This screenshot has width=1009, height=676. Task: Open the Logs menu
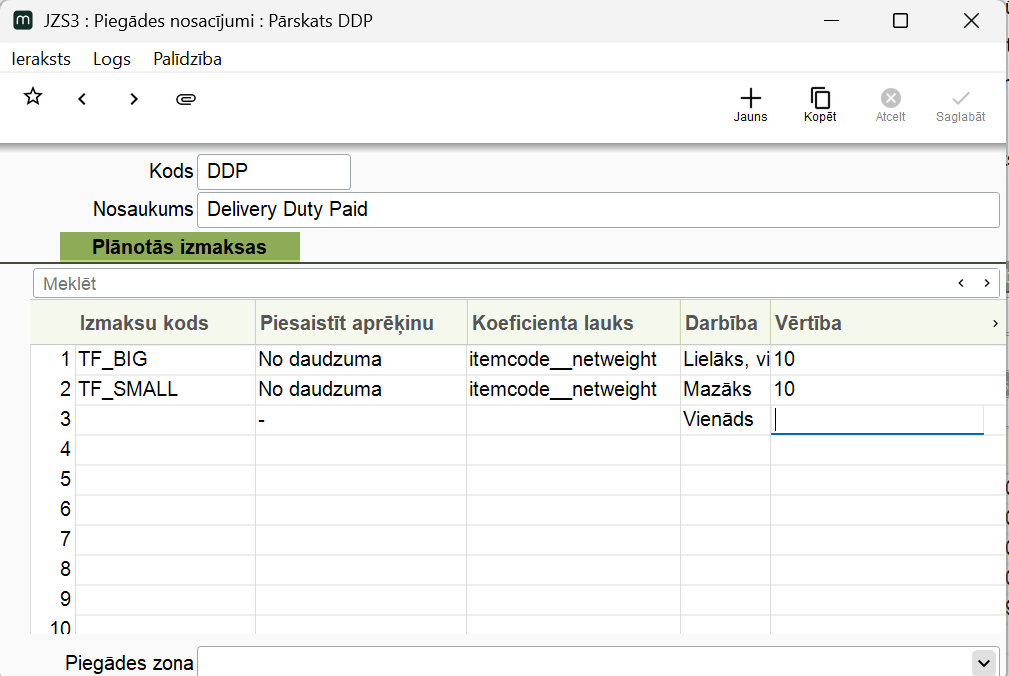(x=112, y=59)
